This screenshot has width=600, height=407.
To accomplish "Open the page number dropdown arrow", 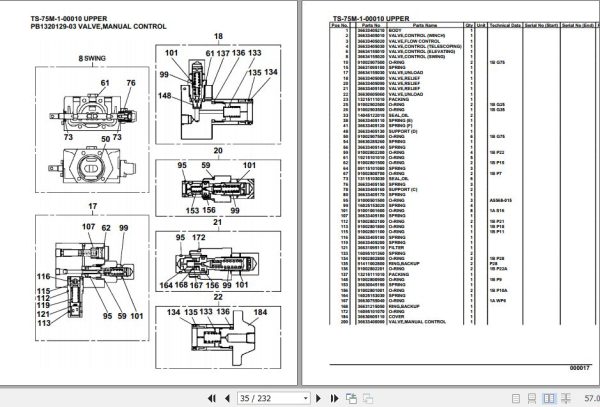I will pos(305,398).
